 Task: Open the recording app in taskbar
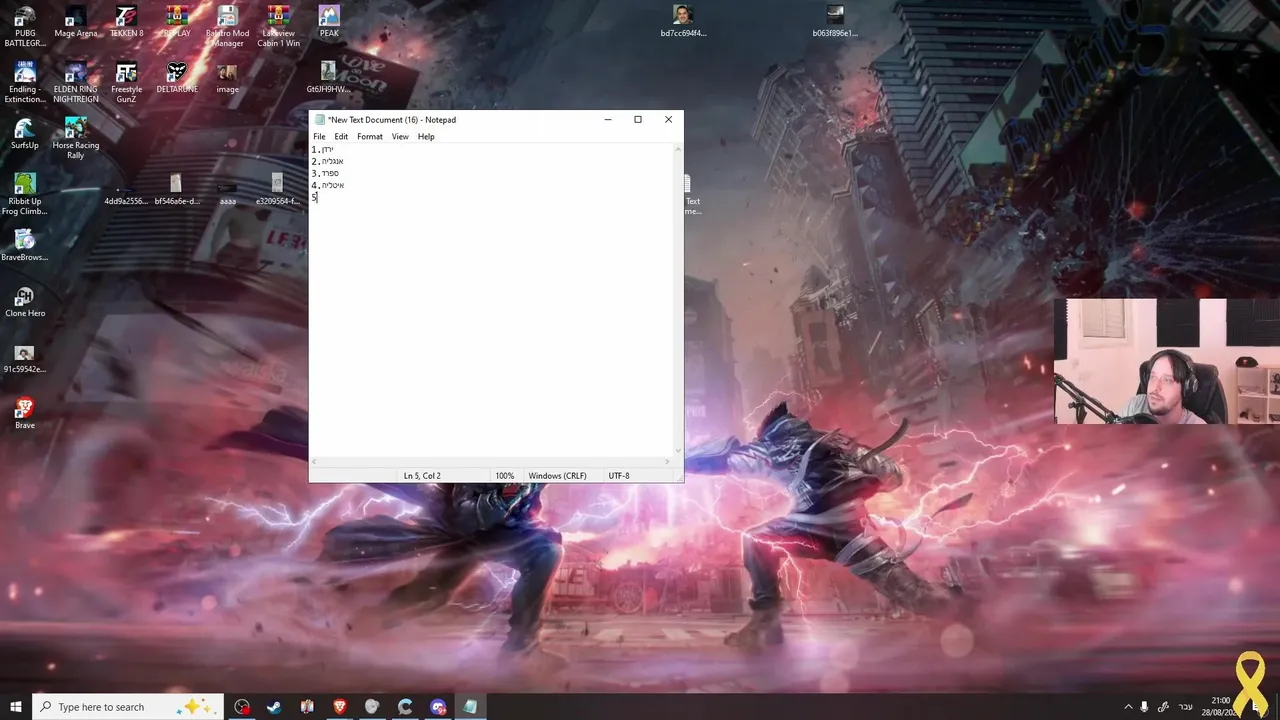click(x=242, y=707)
